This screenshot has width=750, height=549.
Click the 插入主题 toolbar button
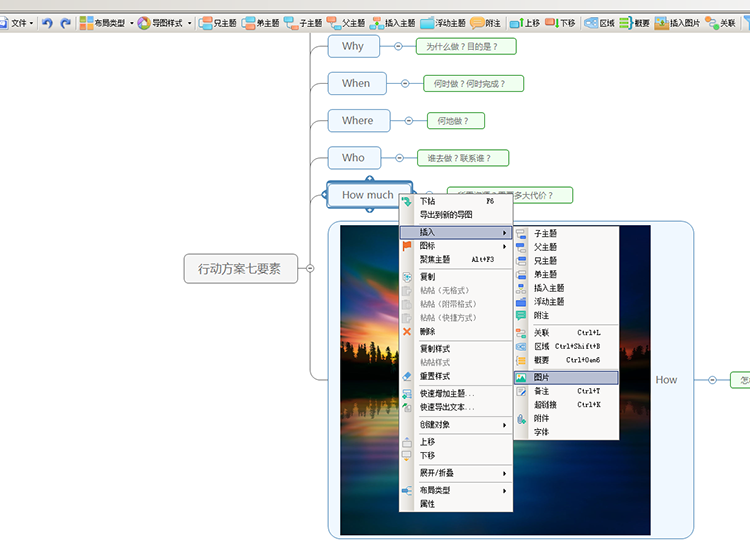pos(392,22)
